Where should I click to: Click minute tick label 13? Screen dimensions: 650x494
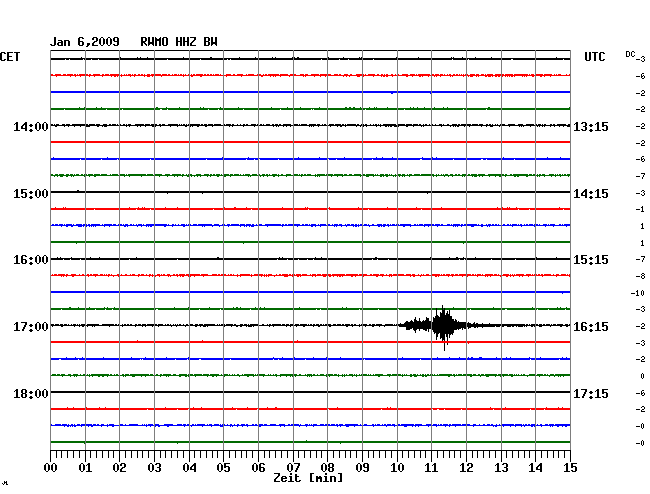pyautogui.click(x=501, y=467)
